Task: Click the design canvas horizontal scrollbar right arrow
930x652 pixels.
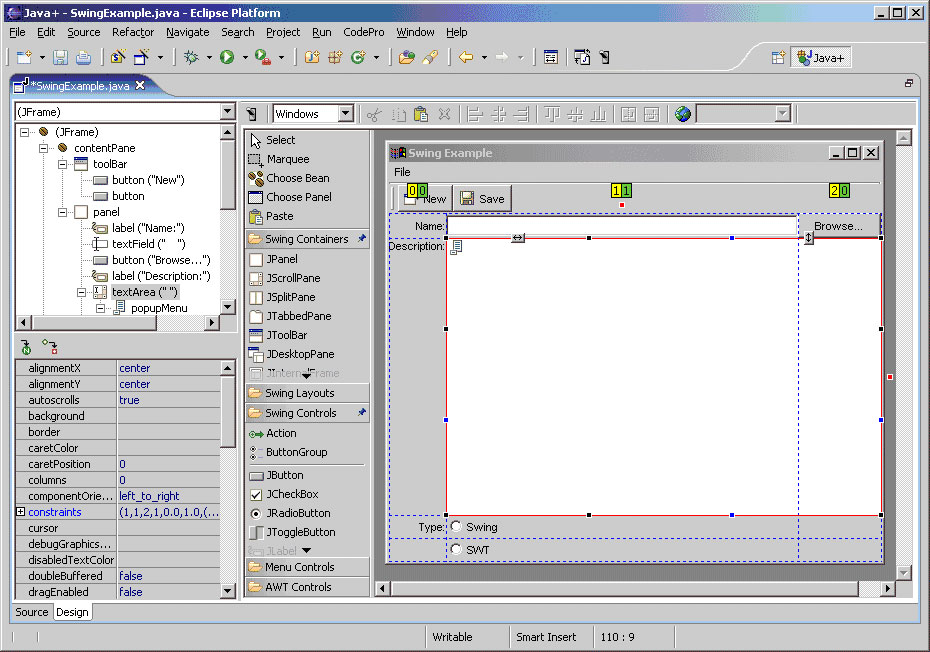Action: (887, 589)
